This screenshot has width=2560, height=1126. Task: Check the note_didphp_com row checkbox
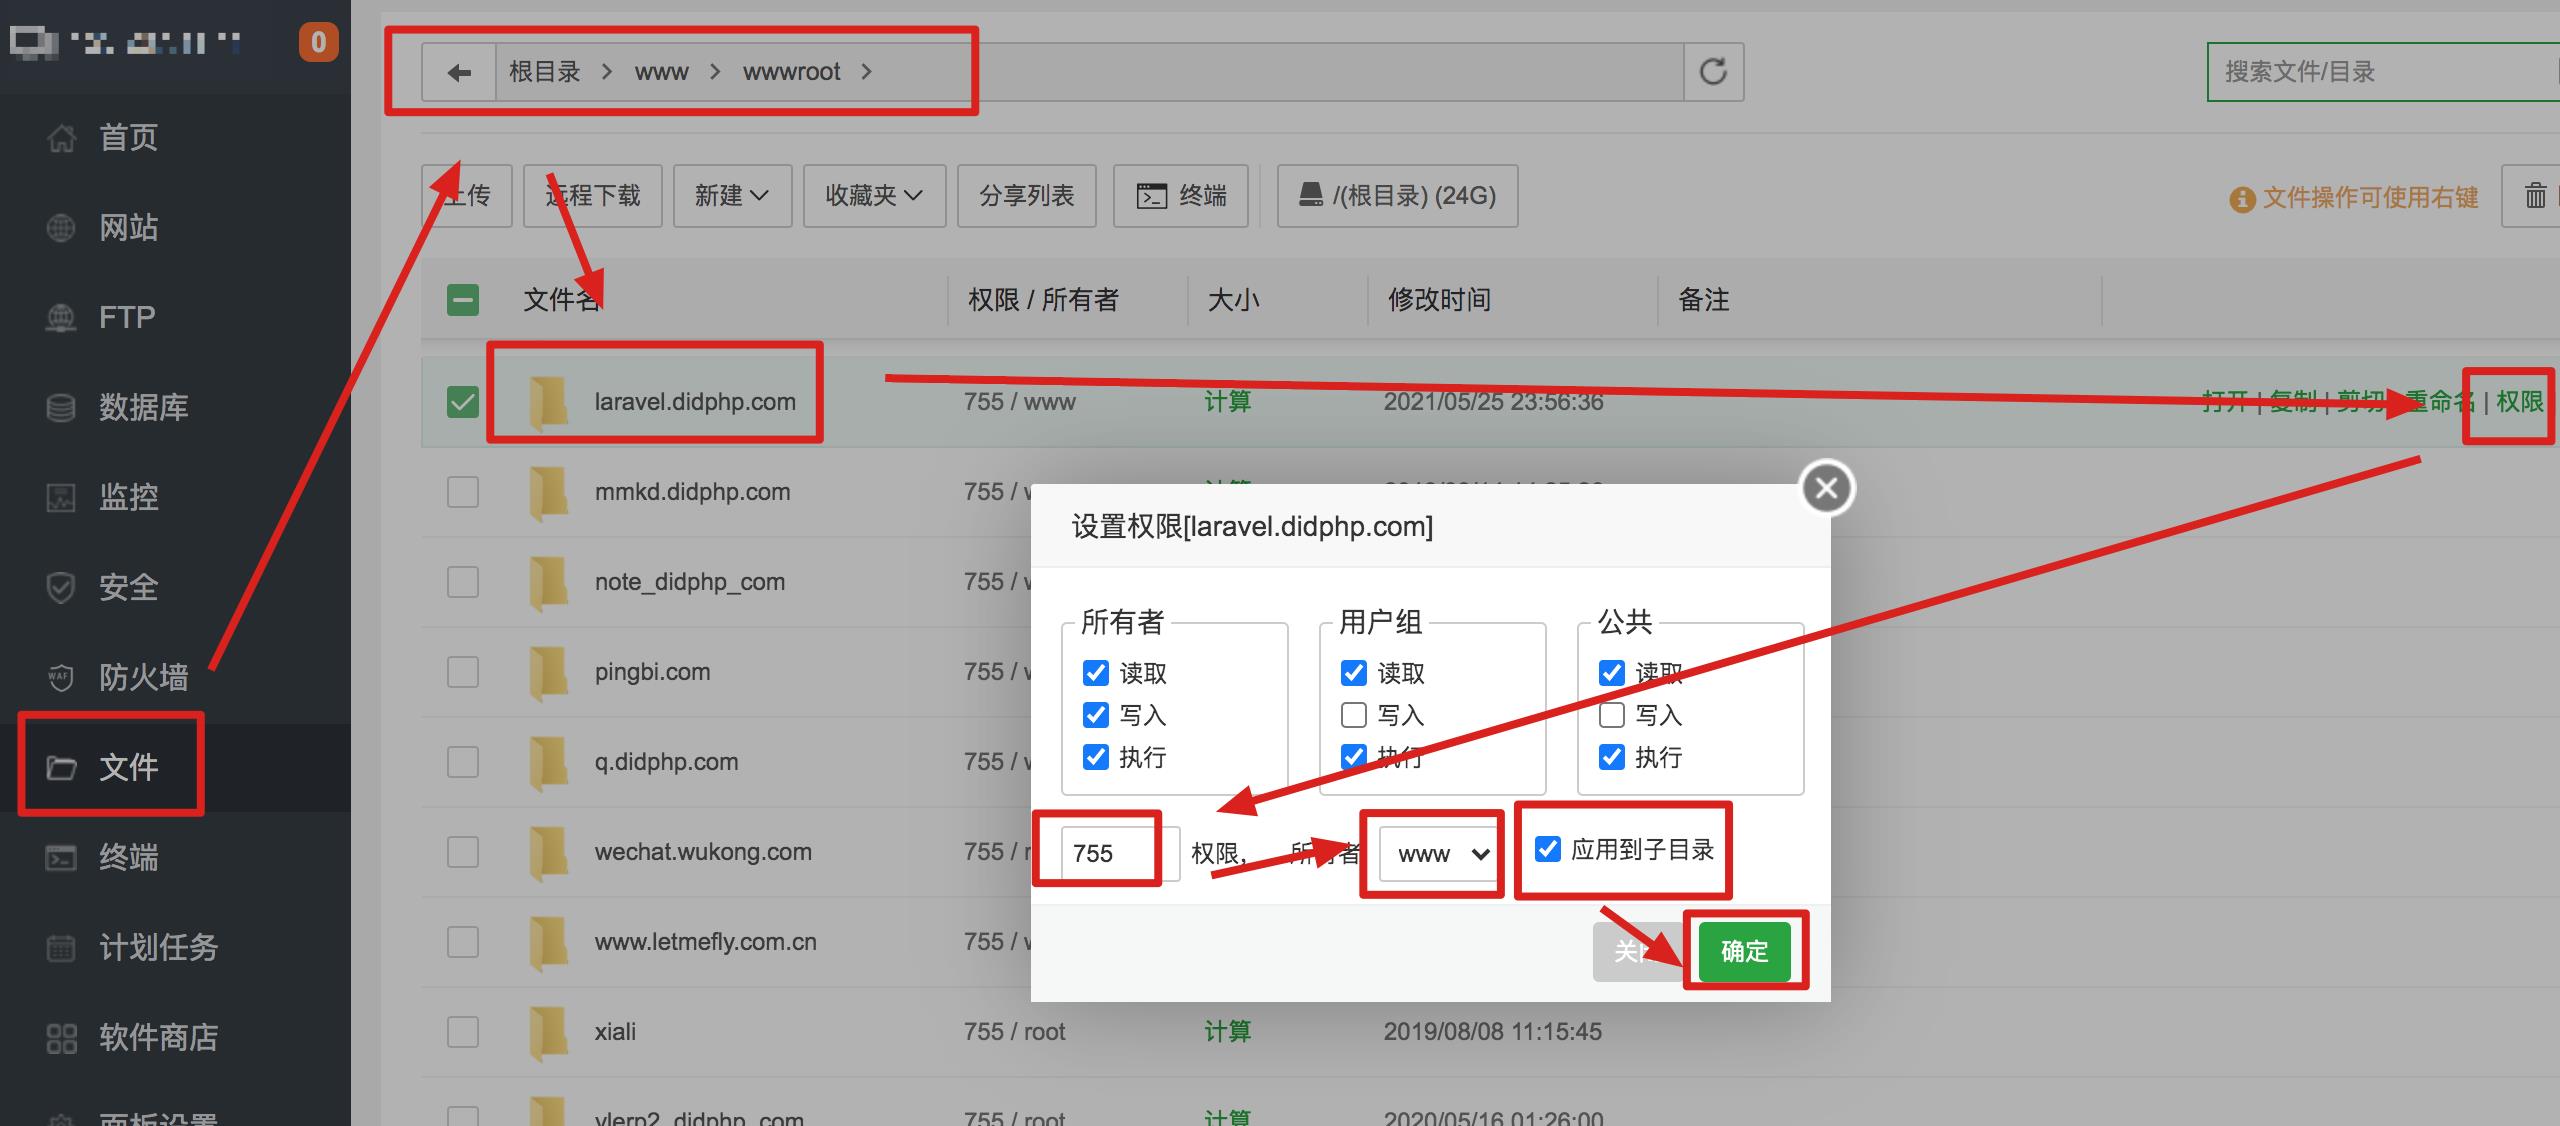tap(463, 582)
